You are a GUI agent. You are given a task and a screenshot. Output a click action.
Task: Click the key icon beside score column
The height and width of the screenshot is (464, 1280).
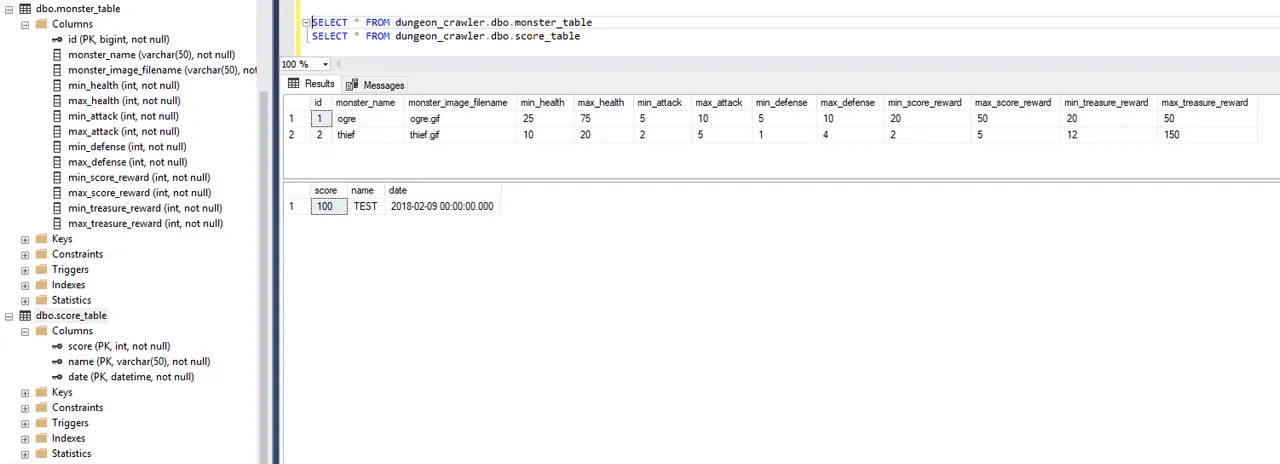click(57, 346)
